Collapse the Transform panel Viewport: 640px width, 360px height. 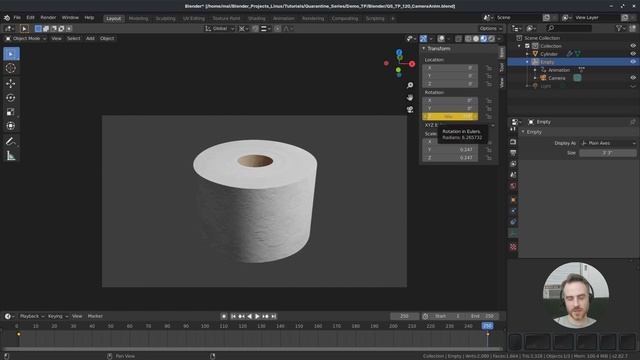pyautogui.click(x=424, y=49)
